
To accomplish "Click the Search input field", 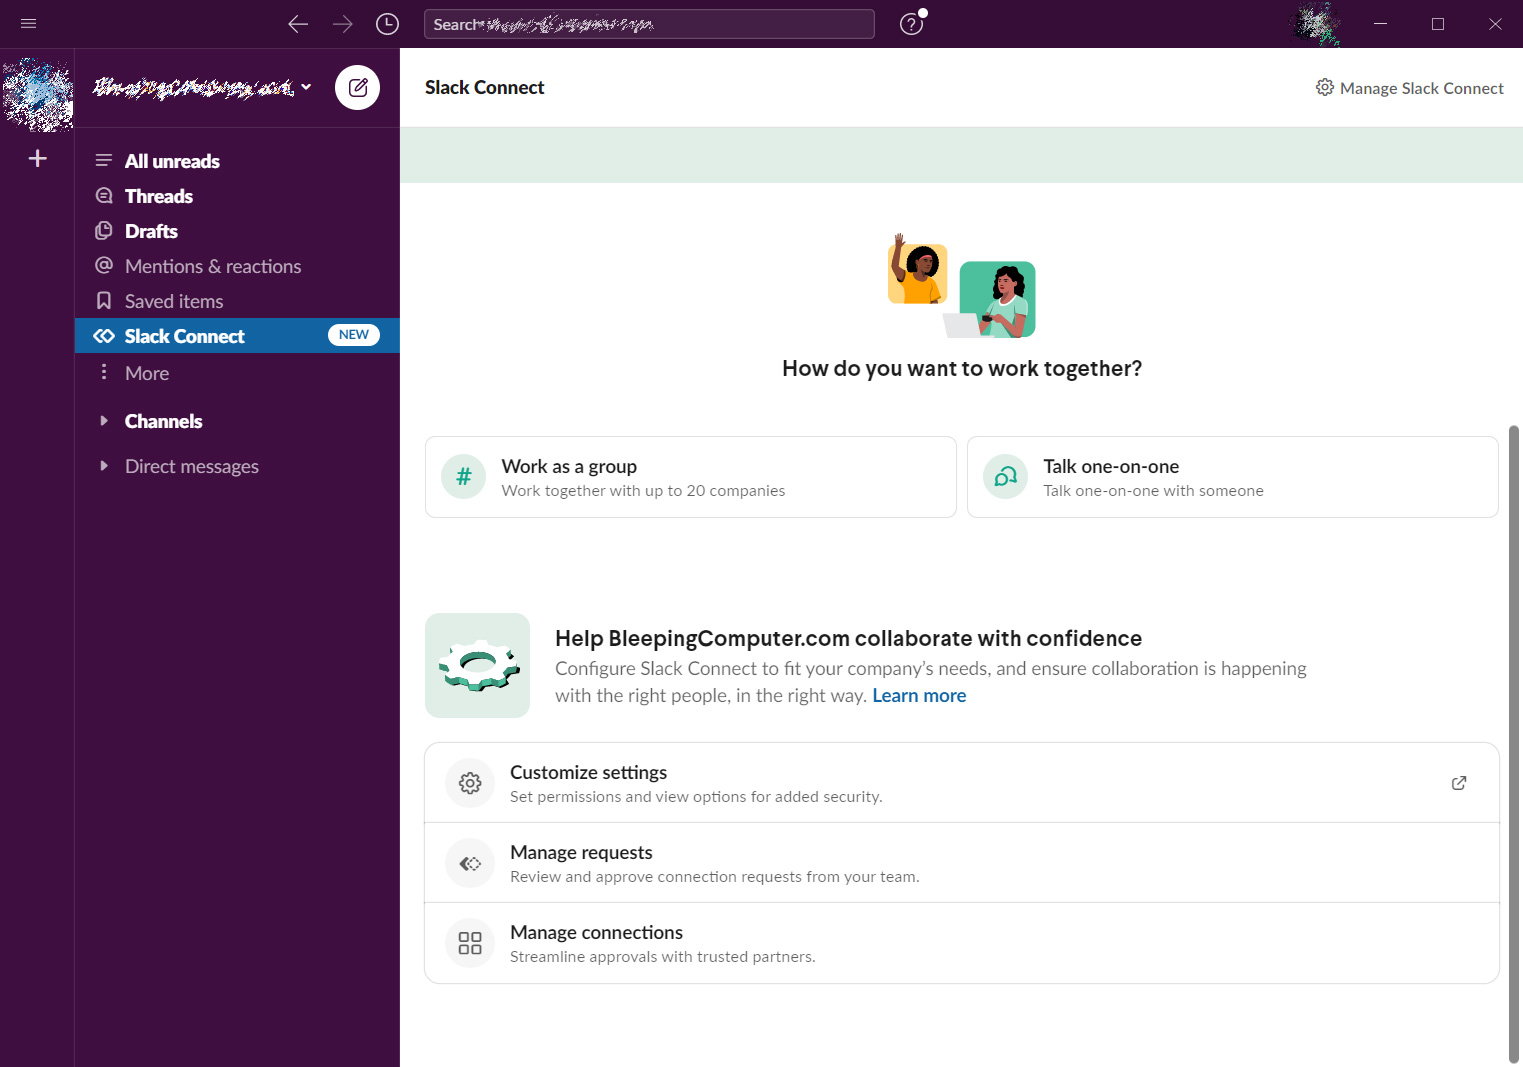I will 649,24.
